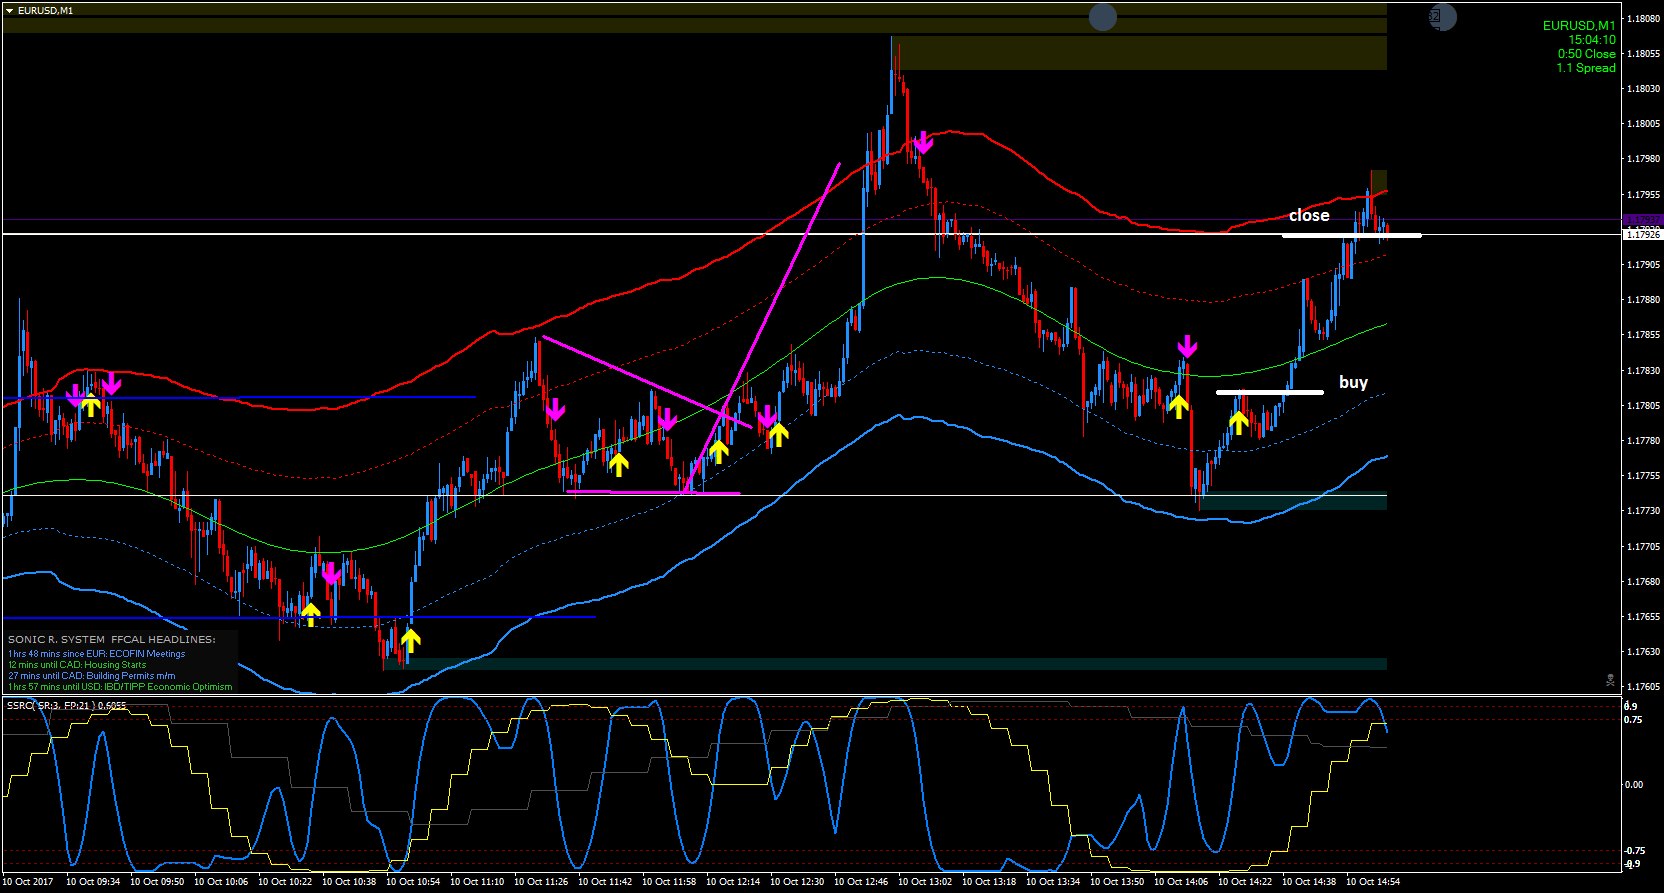Click the skull symbol near the price axis

(1610, 680)
